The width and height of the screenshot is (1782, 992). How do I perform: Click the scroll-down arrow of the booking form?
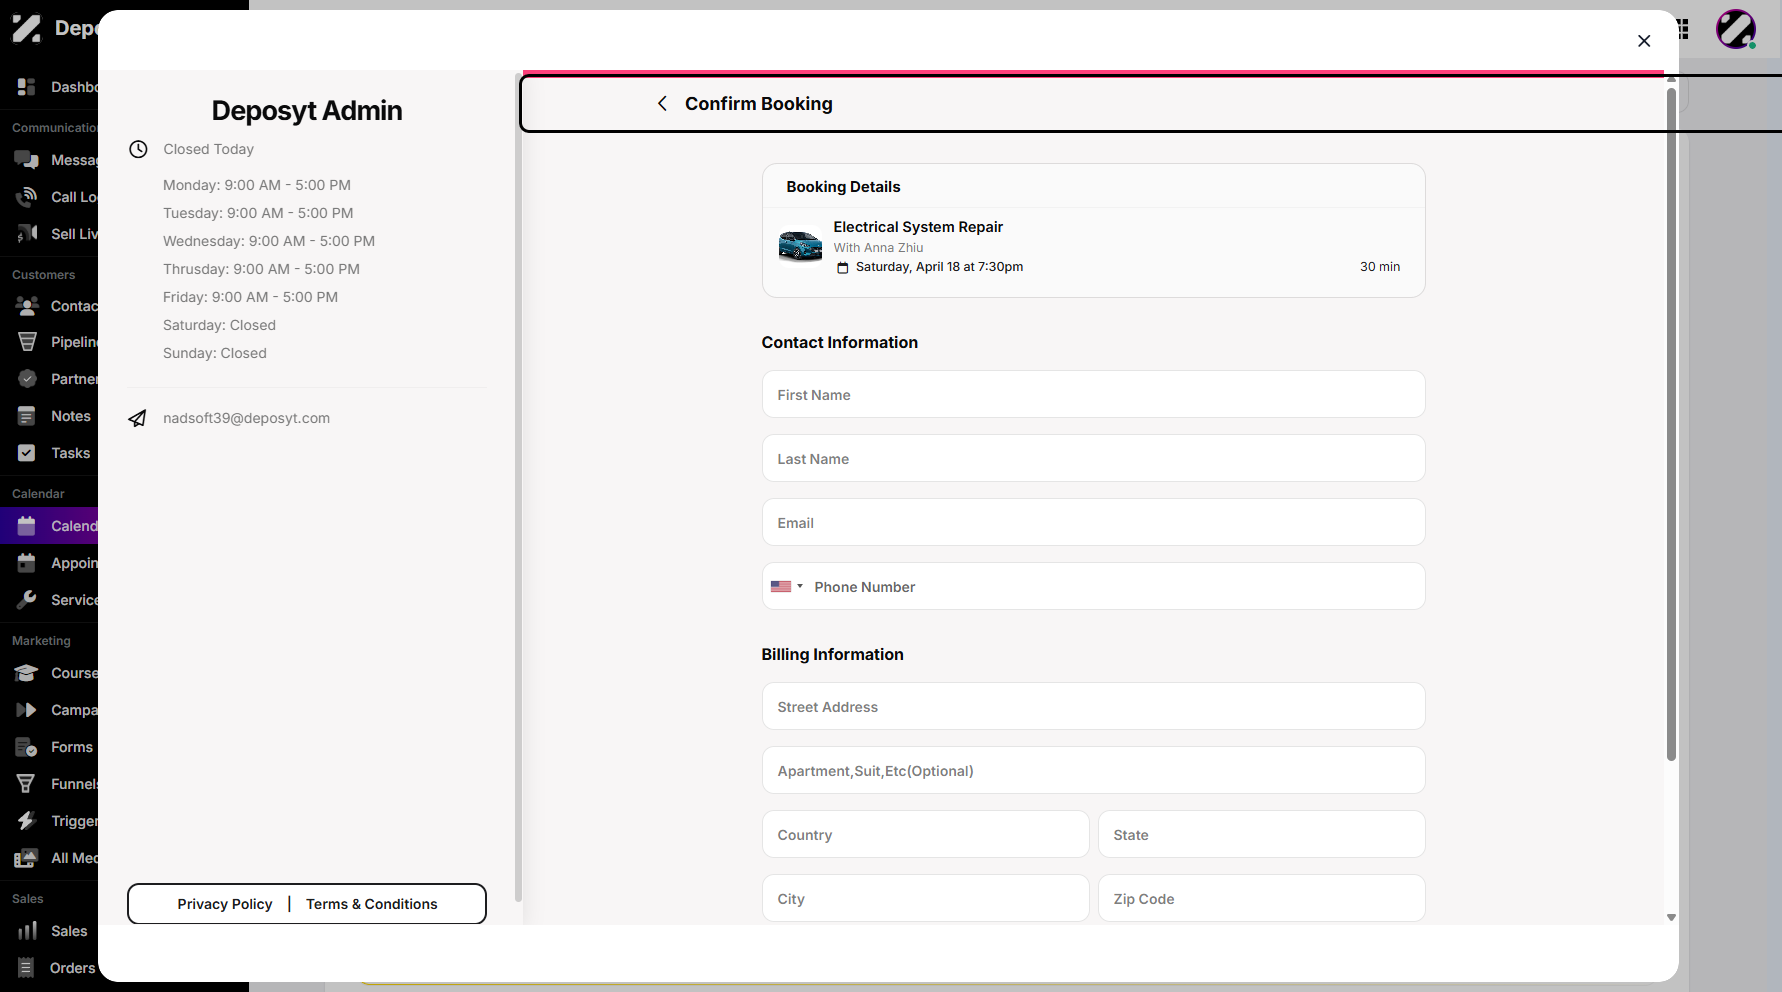tap(1671, 917)
